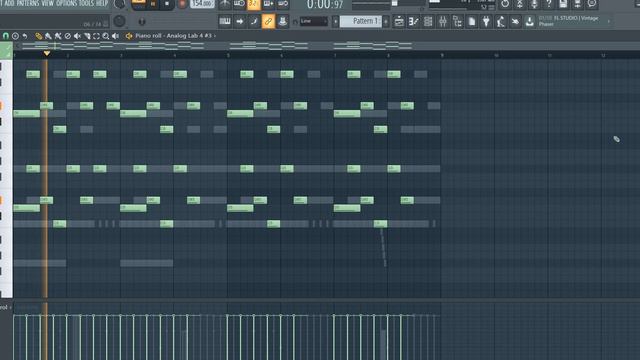Viewport: 640px width, 360px height.
Task: Toggle the piano roll magnet snap
Action: point(6,36)
